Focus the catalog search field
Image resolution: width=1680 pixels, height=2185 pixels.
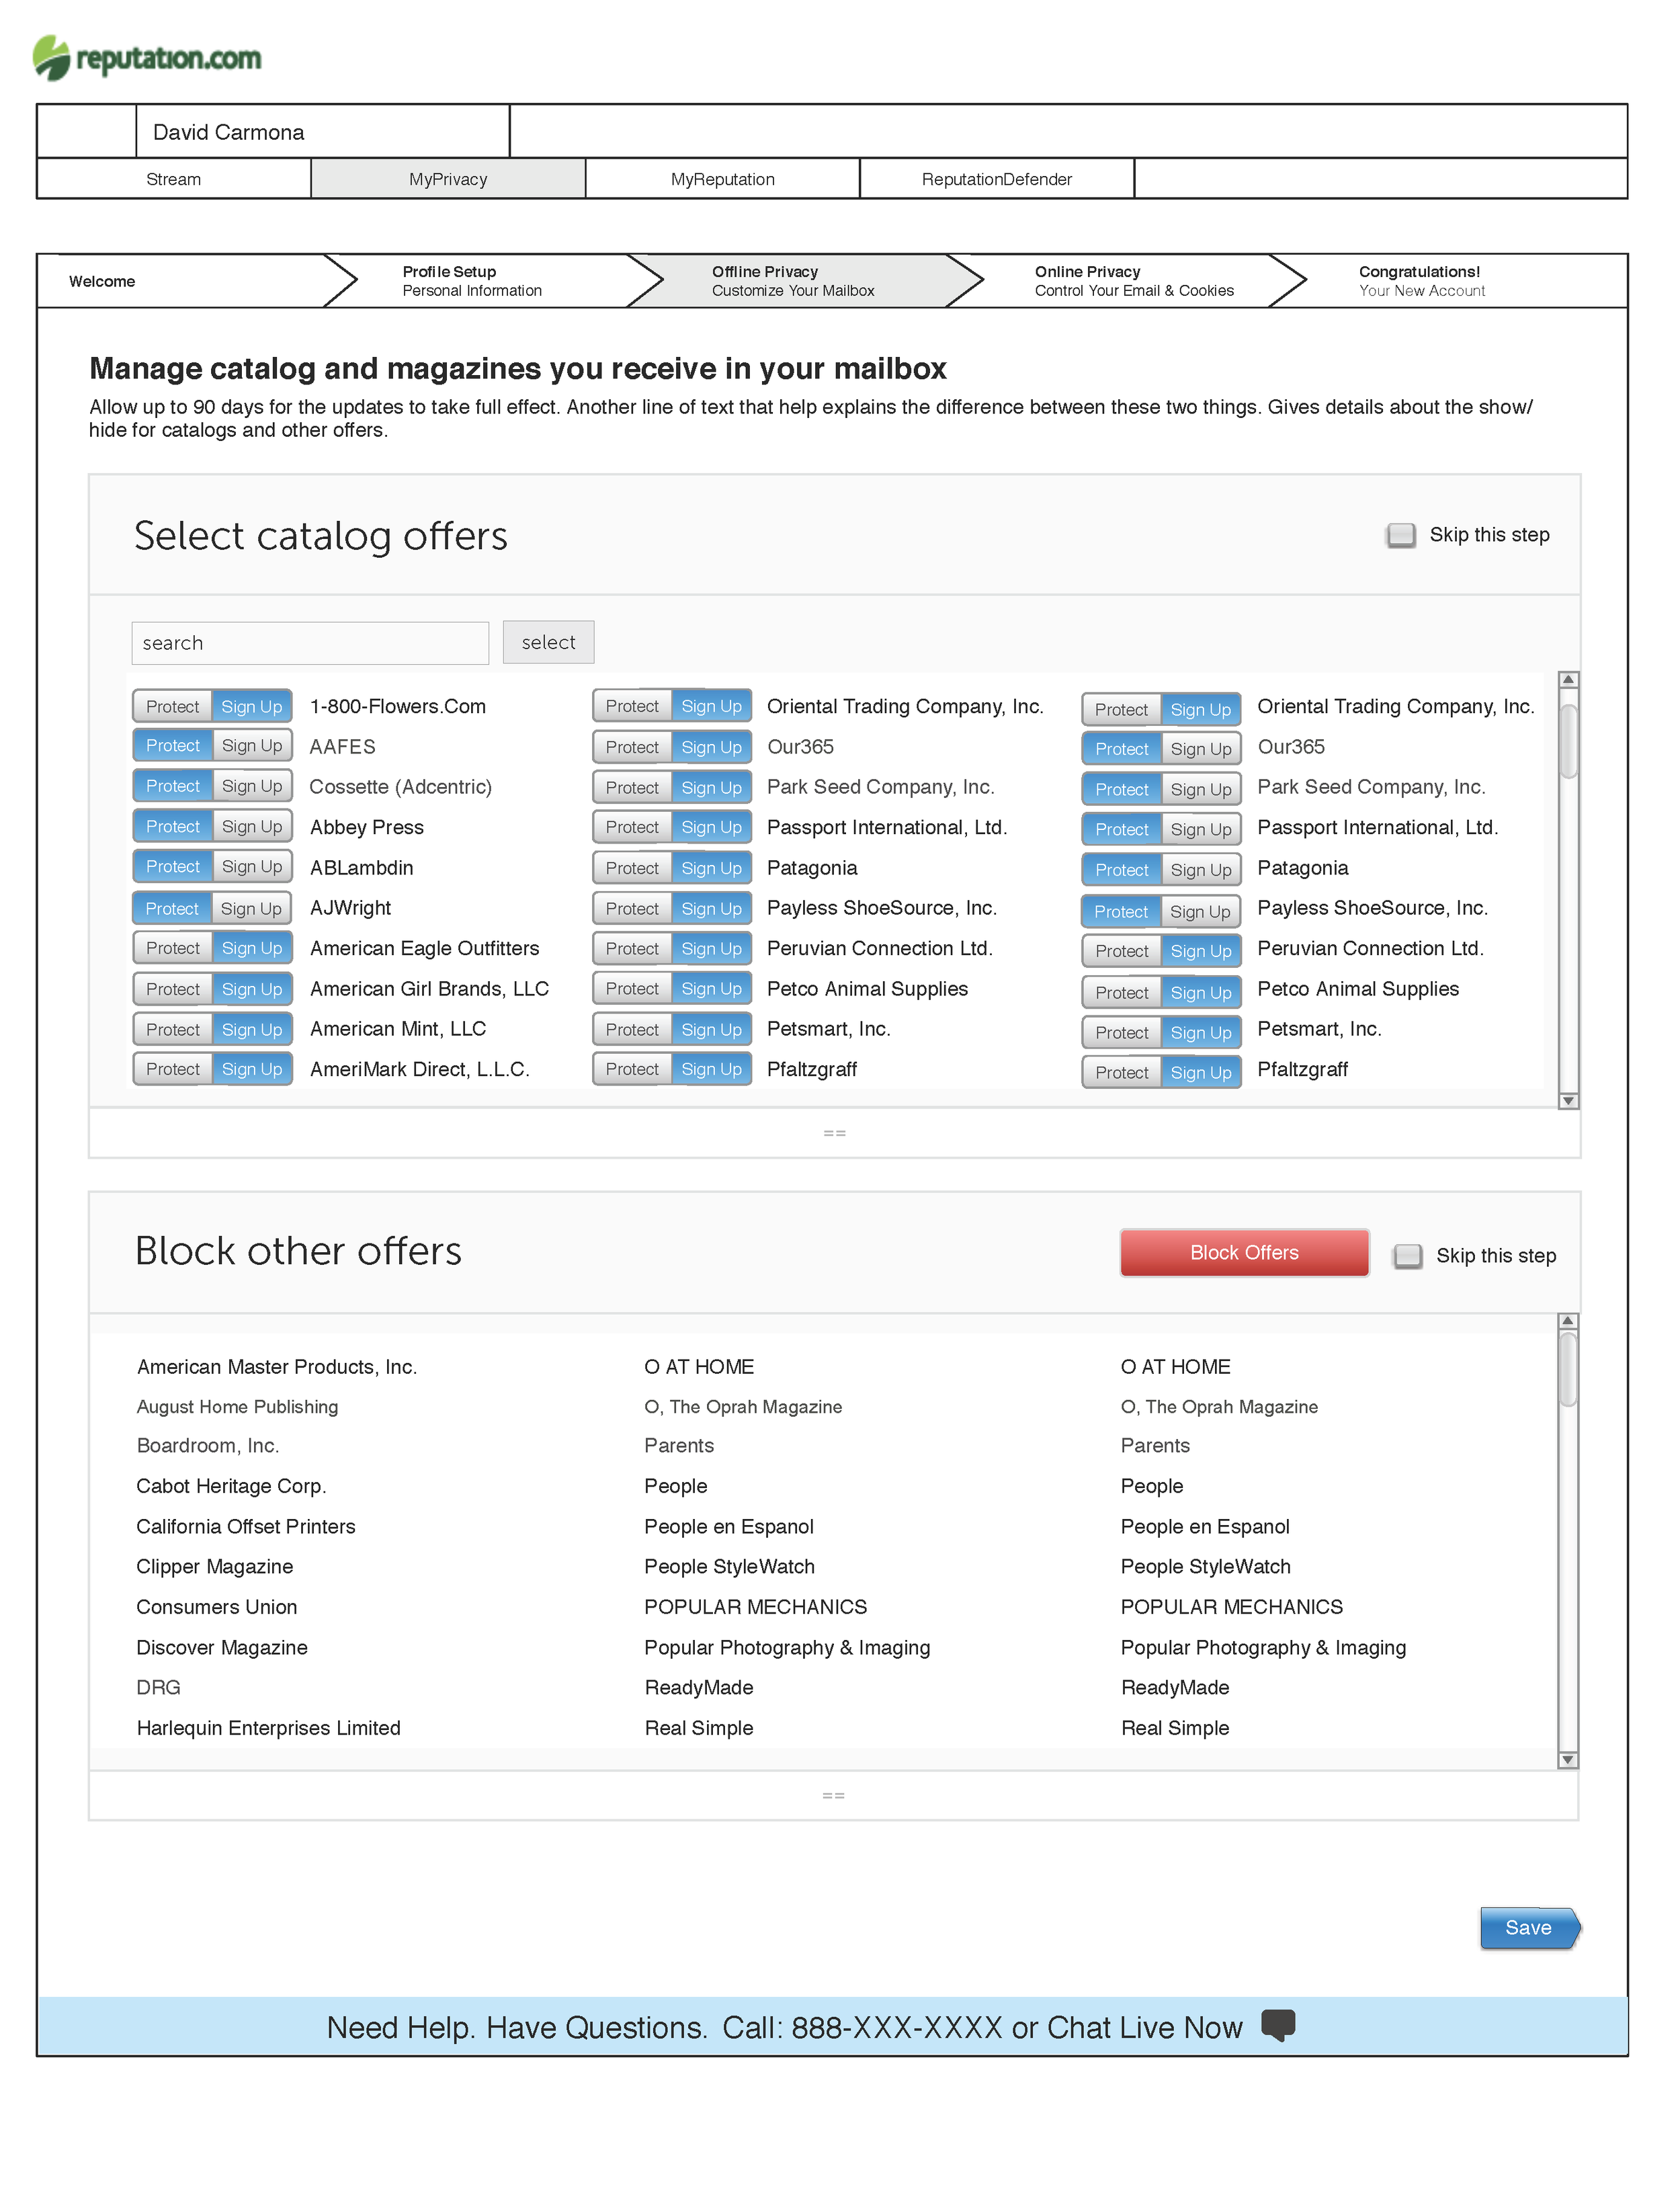310,642
